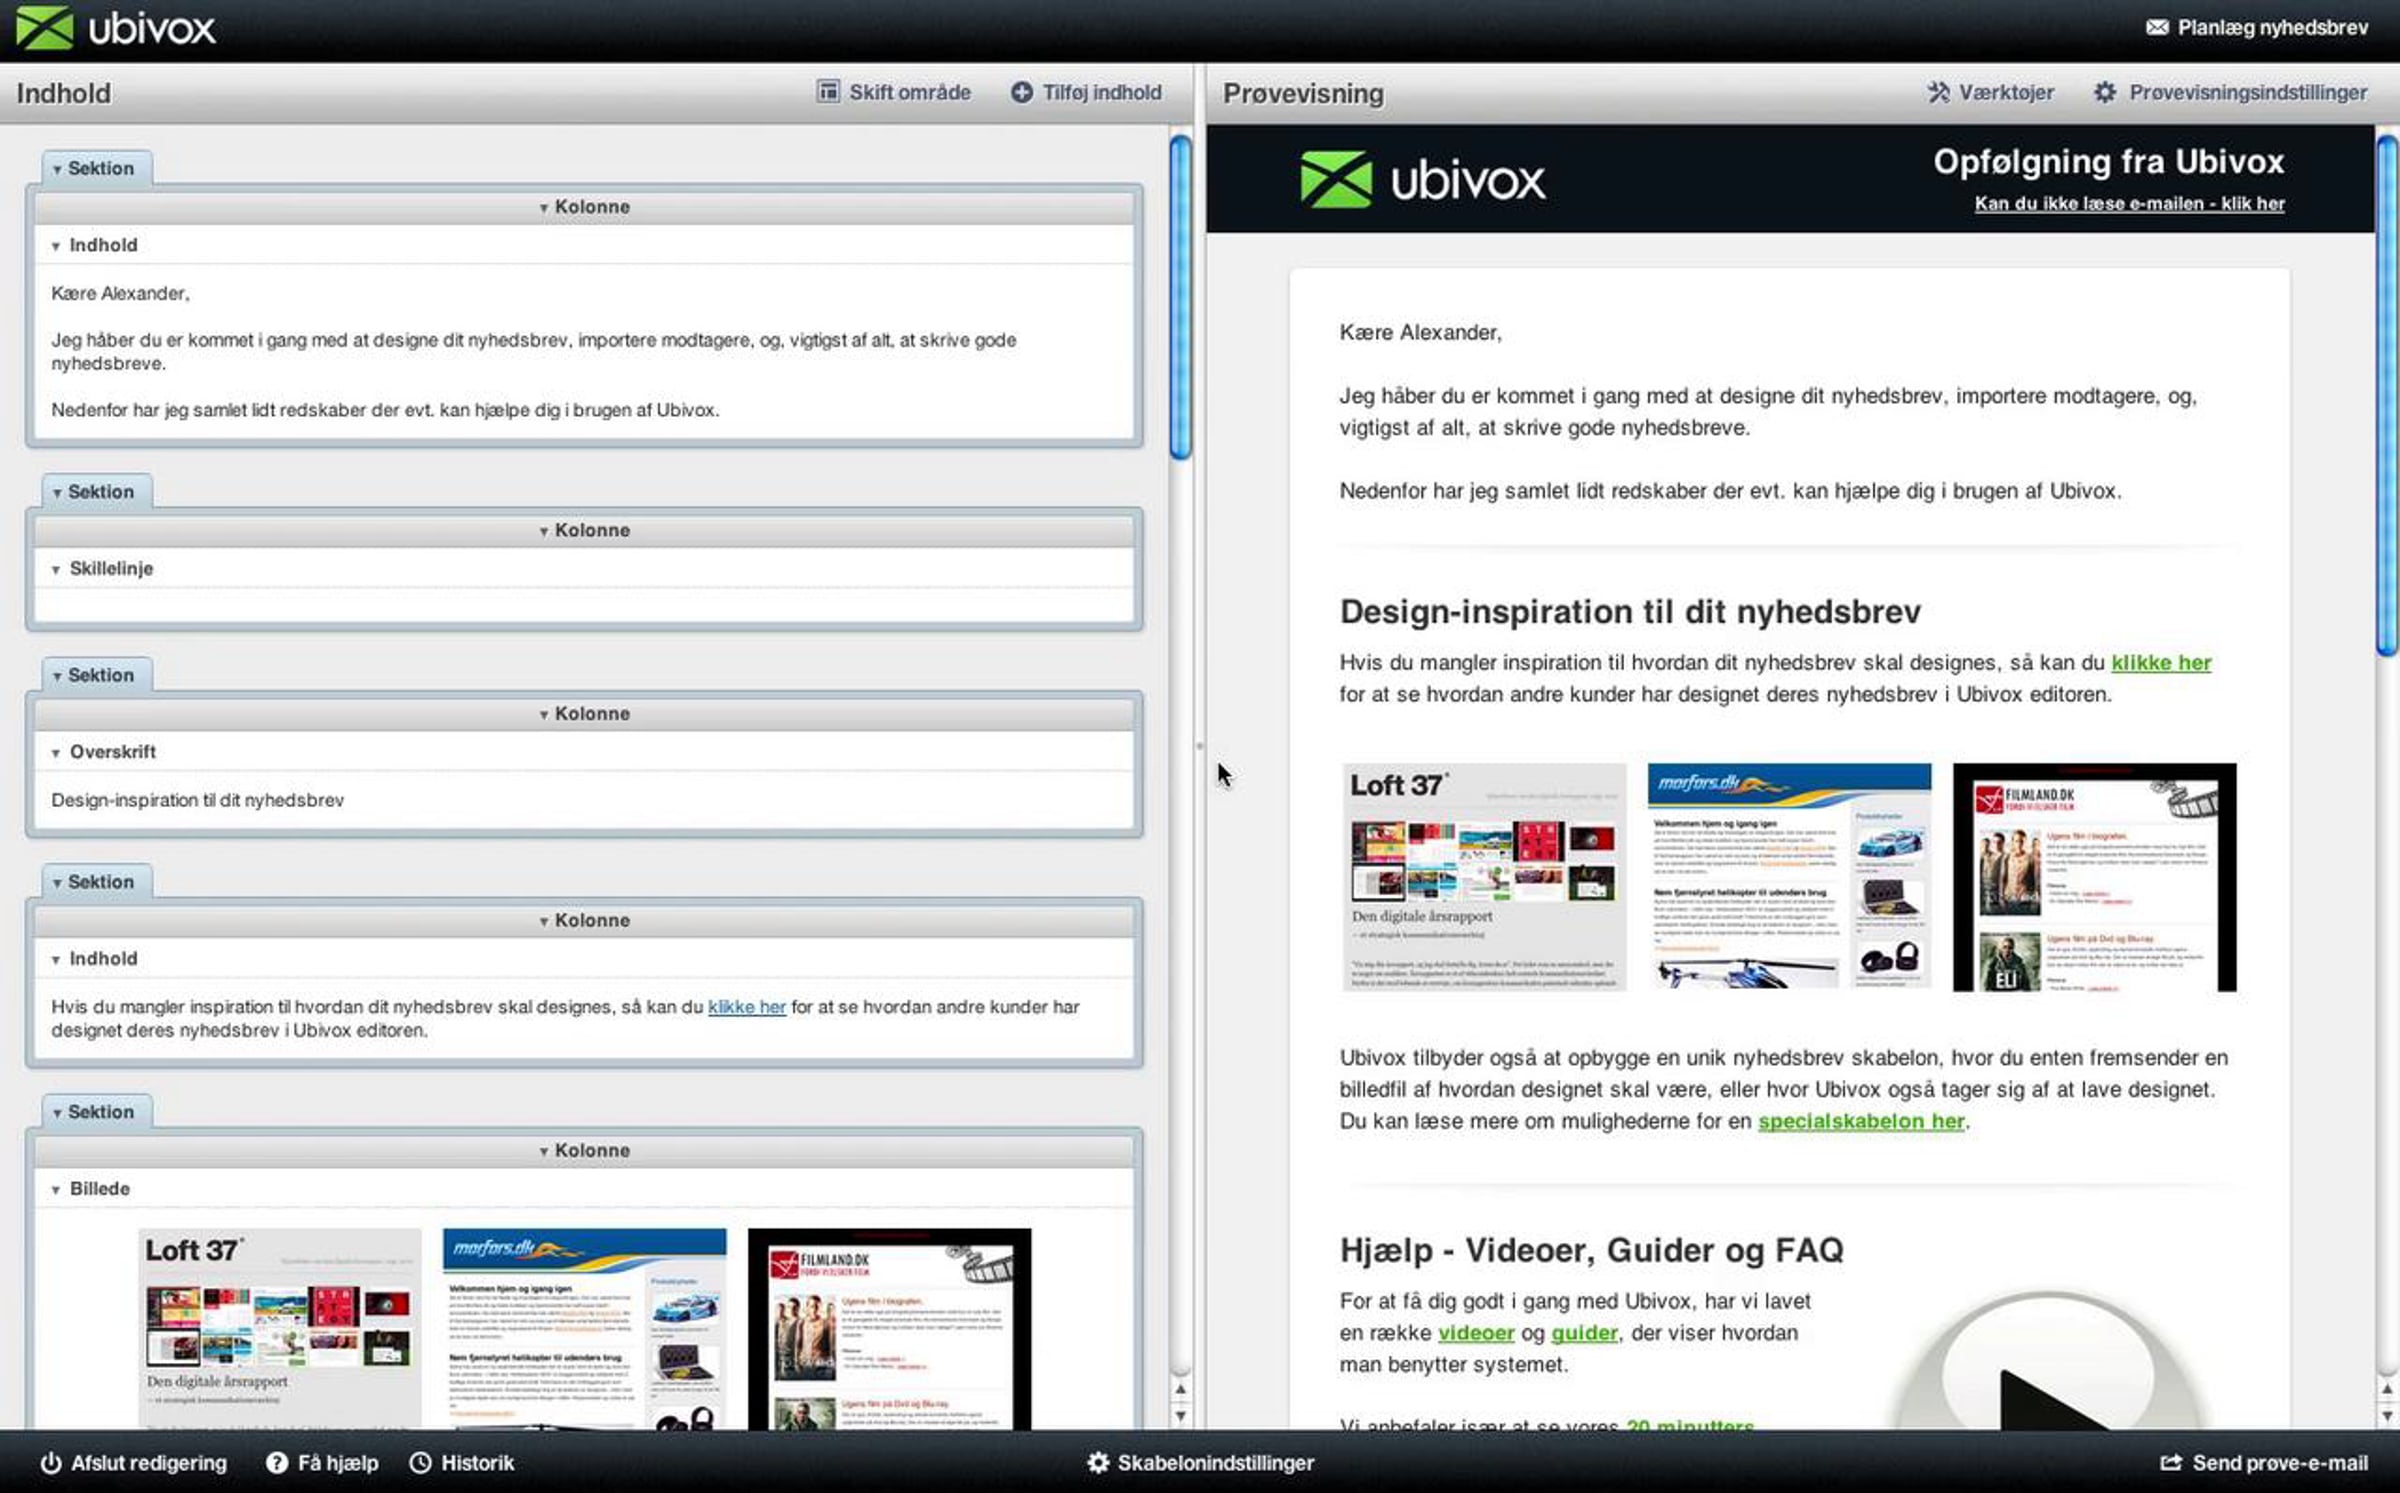2400x1493 pixels.
Task: Click the Skift område layout icon
Action: [828, 92]
